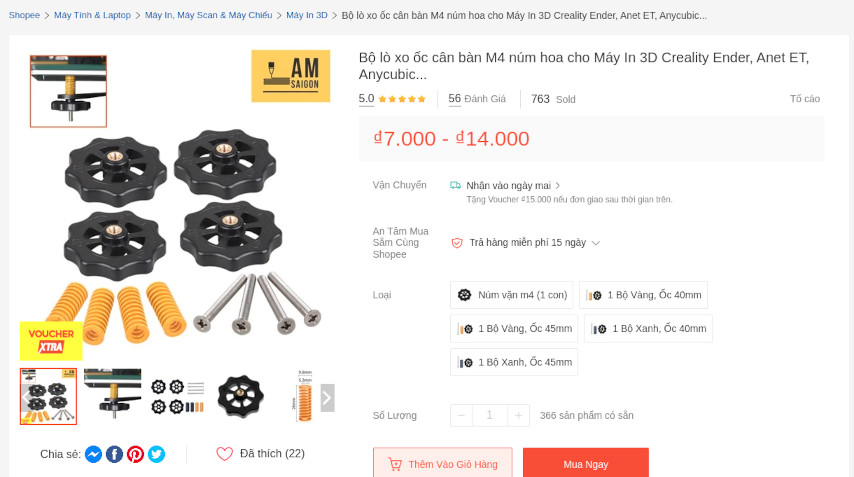Click the delivery truck icon
Viewport: 854px width, 477px height.
[x=455, y=185]
